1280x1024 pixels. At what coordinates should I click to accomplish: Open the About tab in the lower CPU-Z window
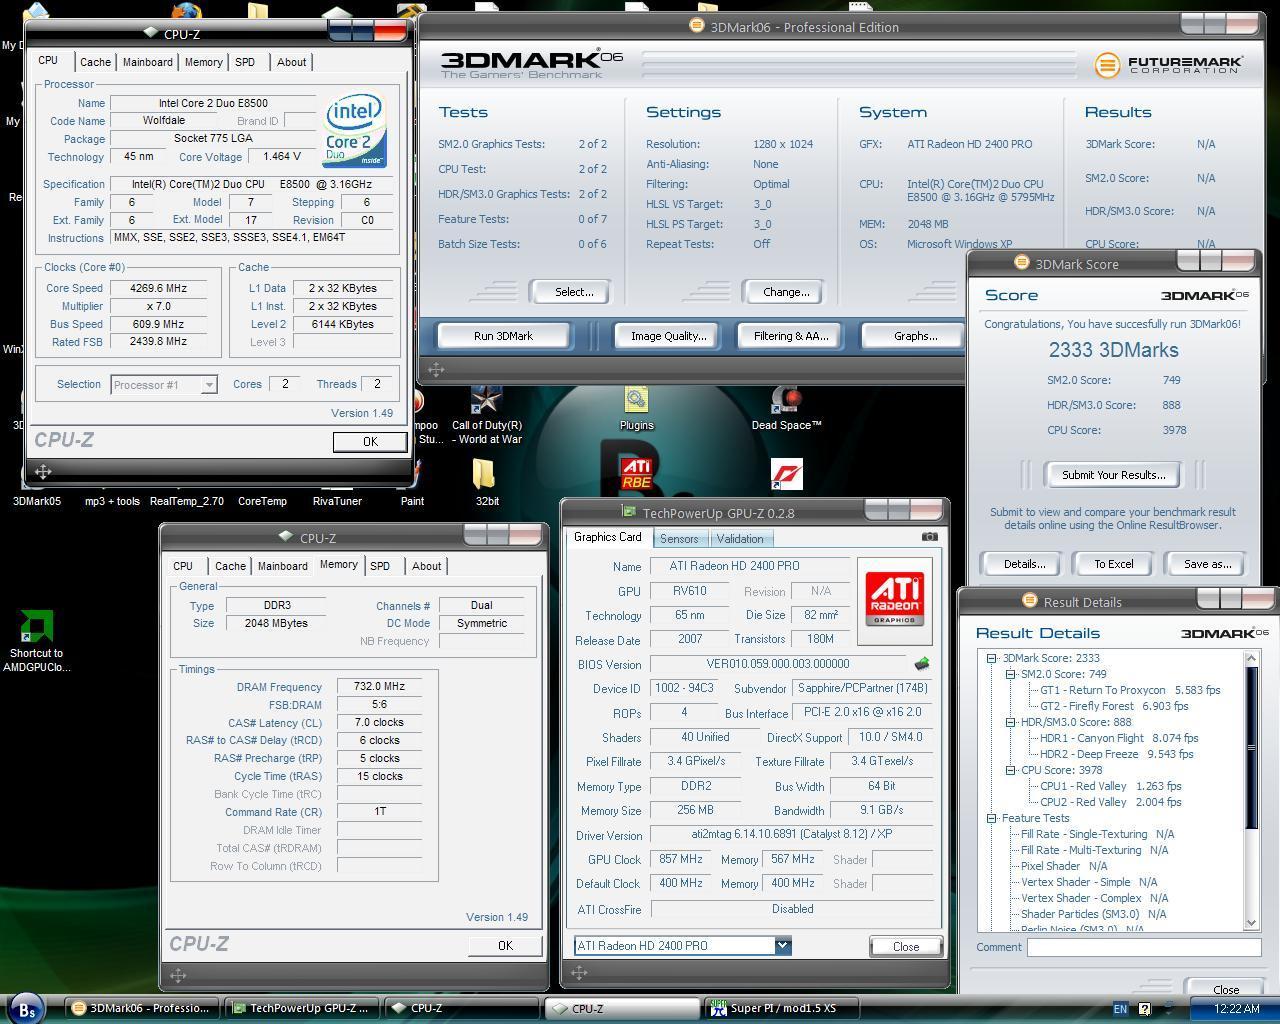427,566
